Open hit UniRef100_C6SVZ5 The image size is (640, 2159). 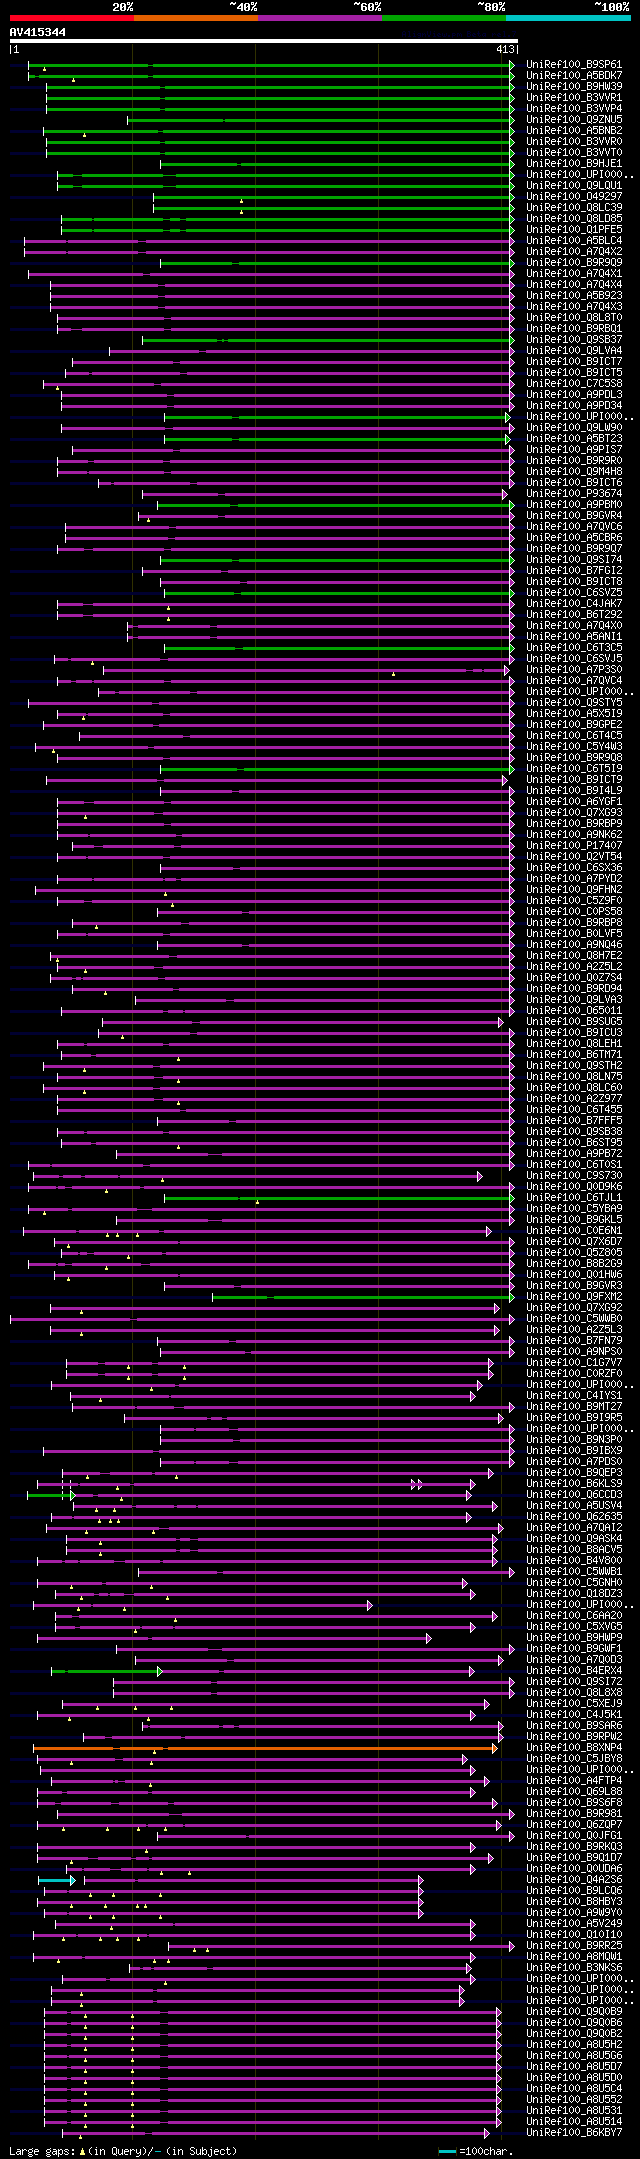tap(574, 593)
